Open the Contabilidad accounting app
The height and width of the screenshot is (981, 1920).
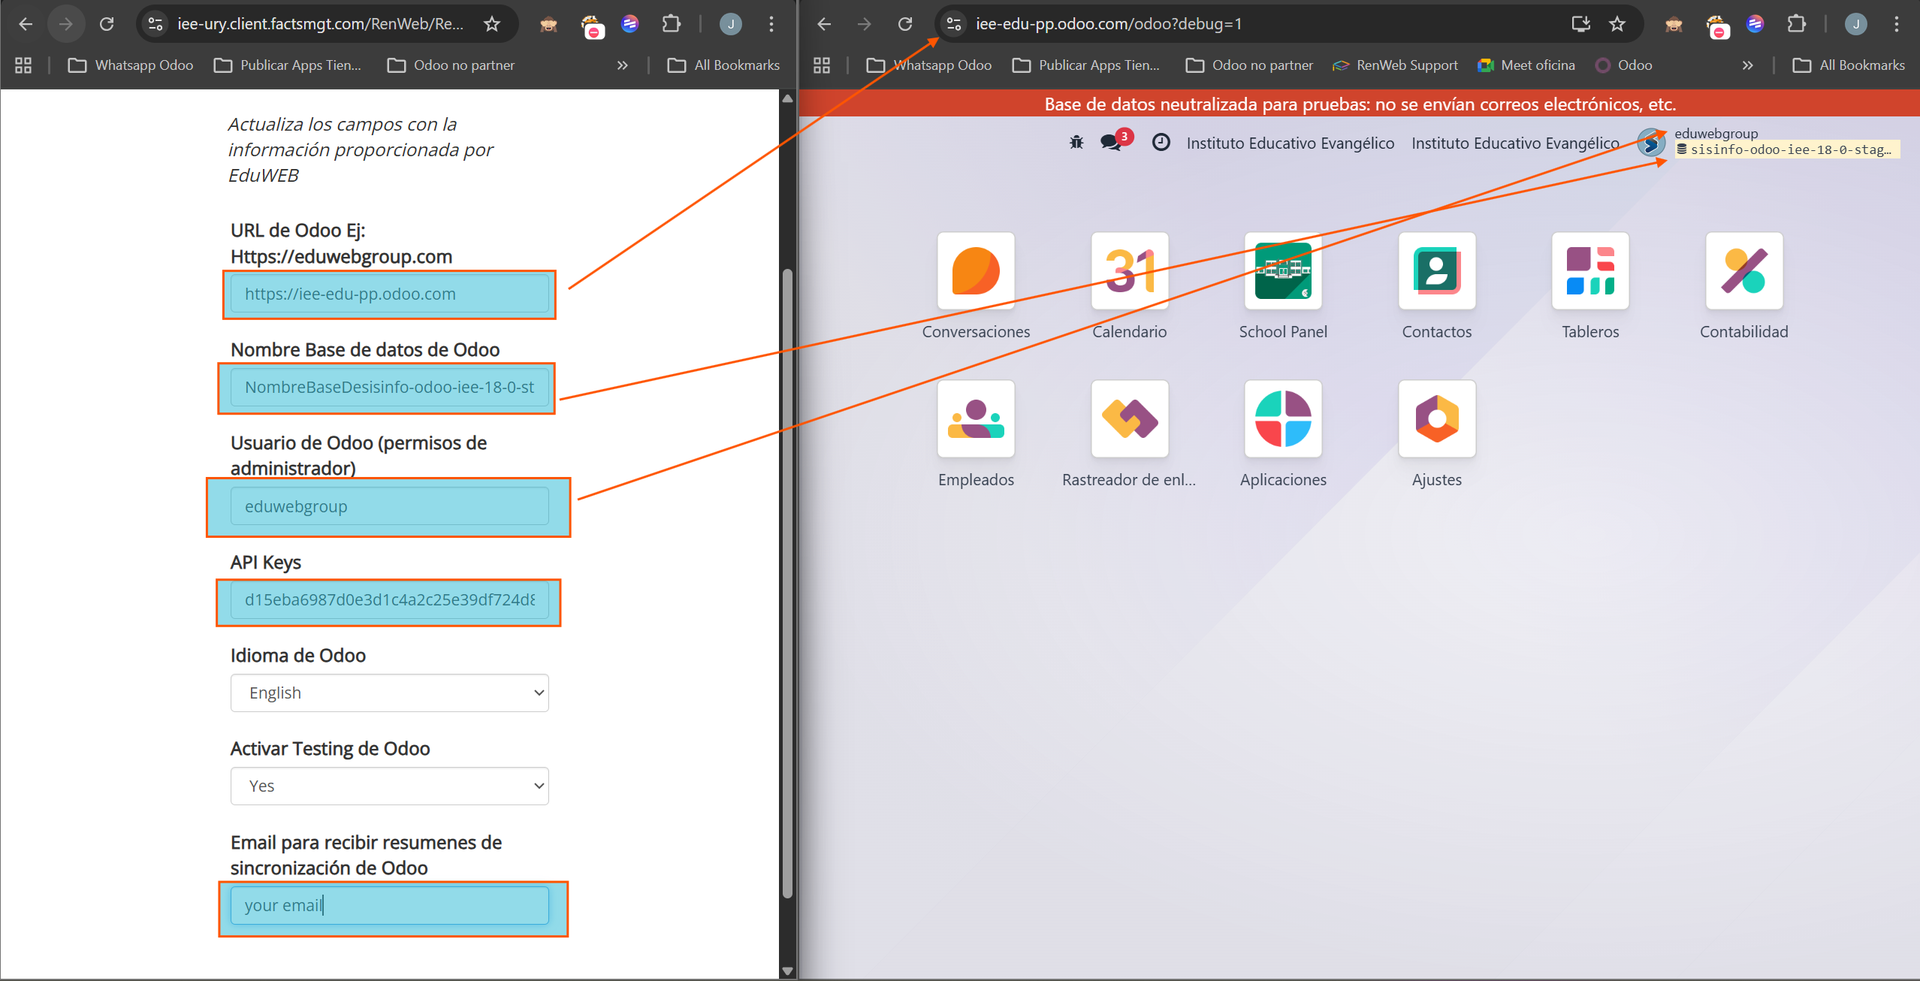[x=1743, y=272]
